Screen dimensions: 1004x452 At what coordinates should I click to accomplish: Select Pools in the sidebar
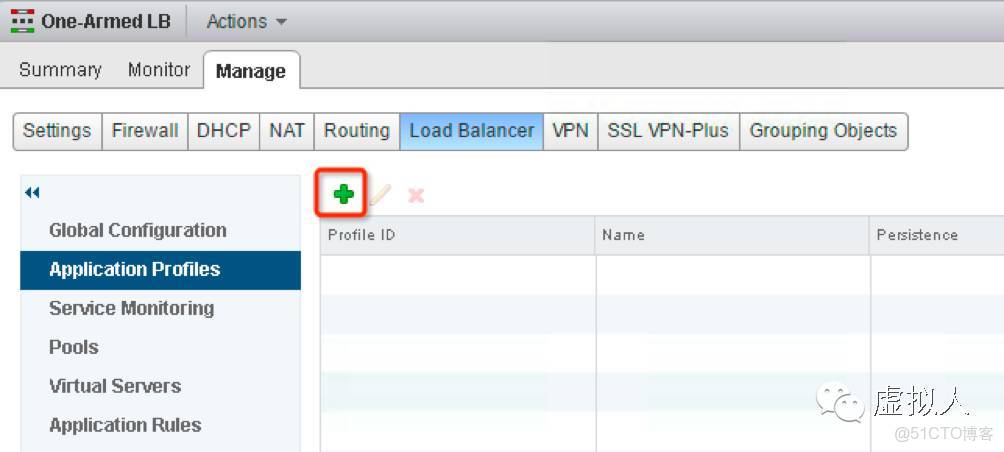point(160,348)
